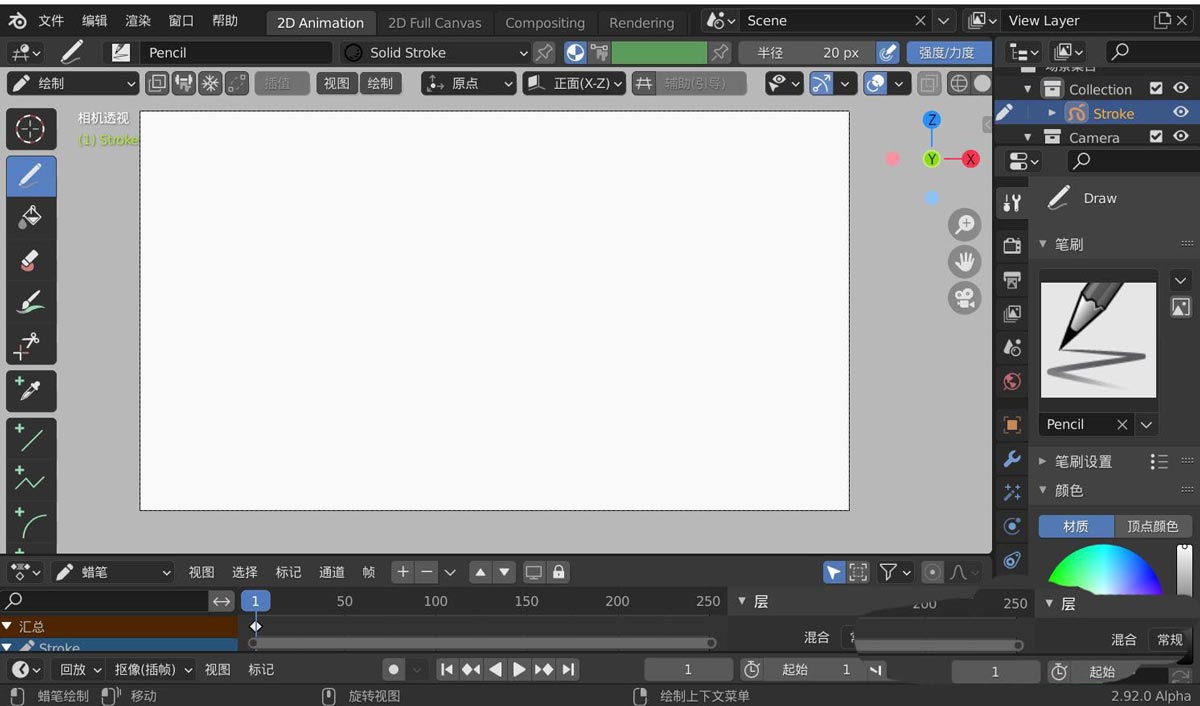This screenshot has width=1200, height=706.
Task: Select the Fill tool in the toolbar
Action: pyautogui.click(x=31, y=217)
